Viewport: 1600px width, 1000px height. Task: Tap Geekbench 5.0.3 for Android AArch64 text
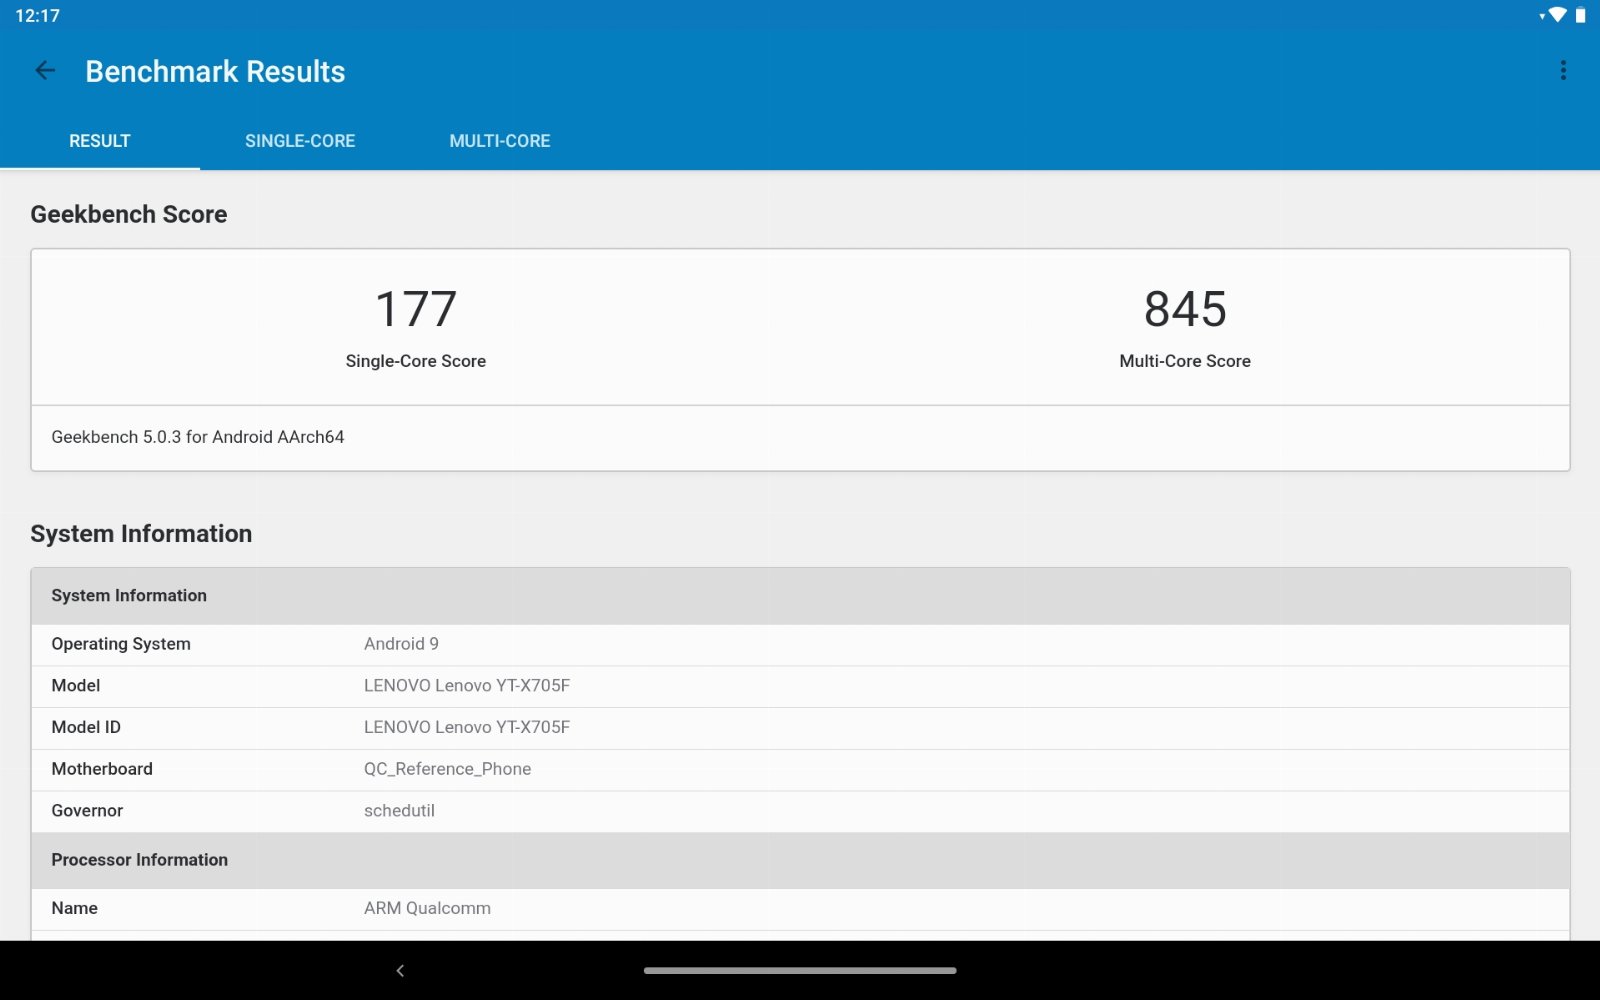(198, 437)
